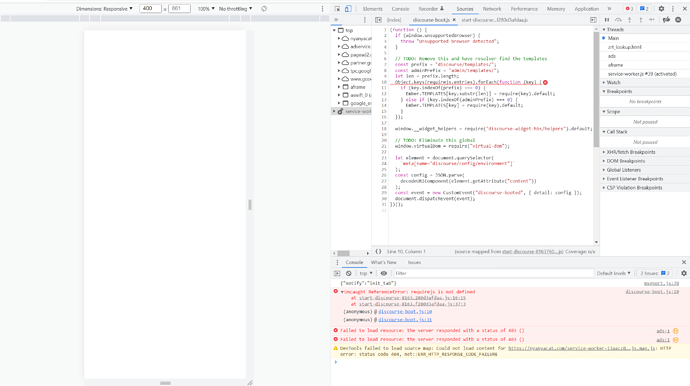
Task: Open the Elements tab
Action: (x=373, y=9)
